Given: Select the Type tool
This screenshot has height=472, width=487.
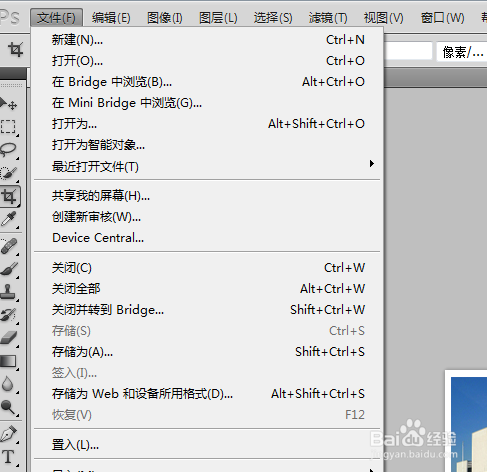Looking at the screenshot, I should tap(9, 457).
